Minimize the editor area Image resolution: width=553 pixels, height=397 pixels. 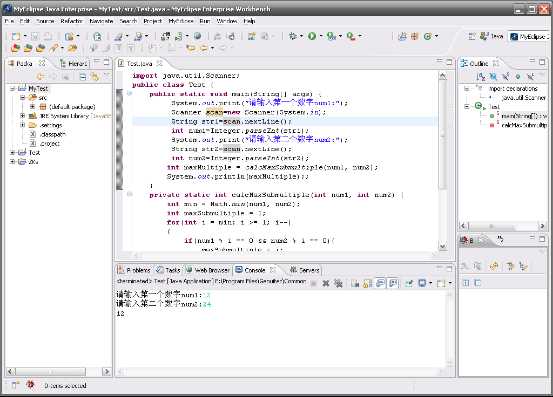pos(439,62)
